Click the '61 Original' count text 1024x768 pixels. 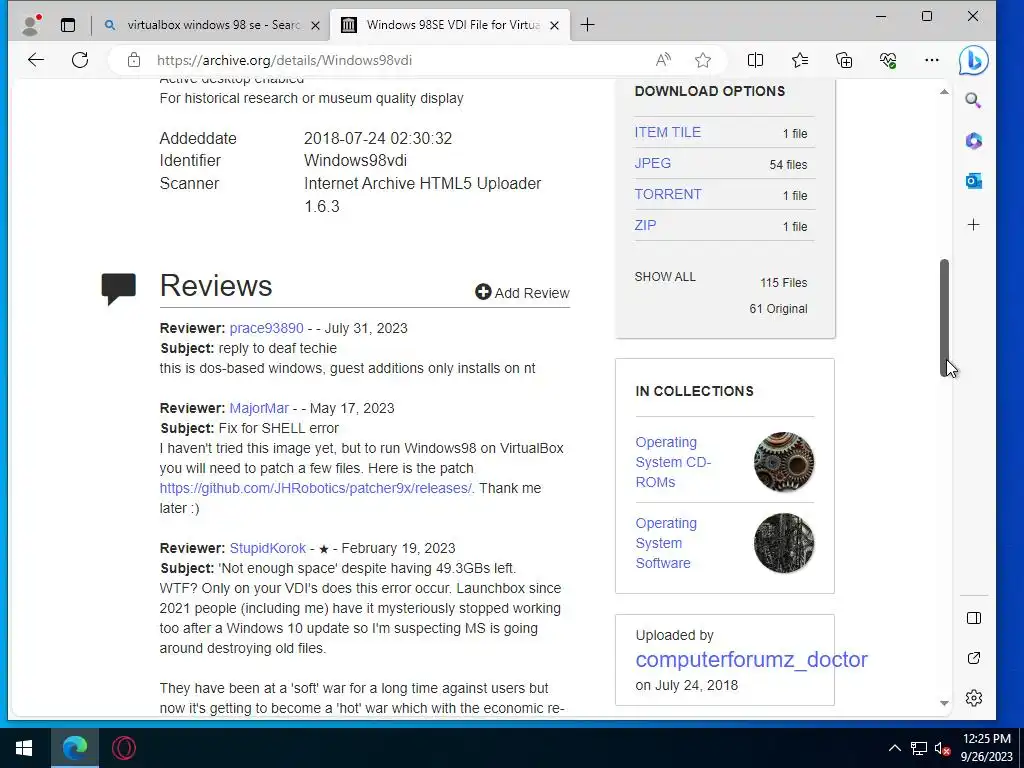tap(778, 309)
